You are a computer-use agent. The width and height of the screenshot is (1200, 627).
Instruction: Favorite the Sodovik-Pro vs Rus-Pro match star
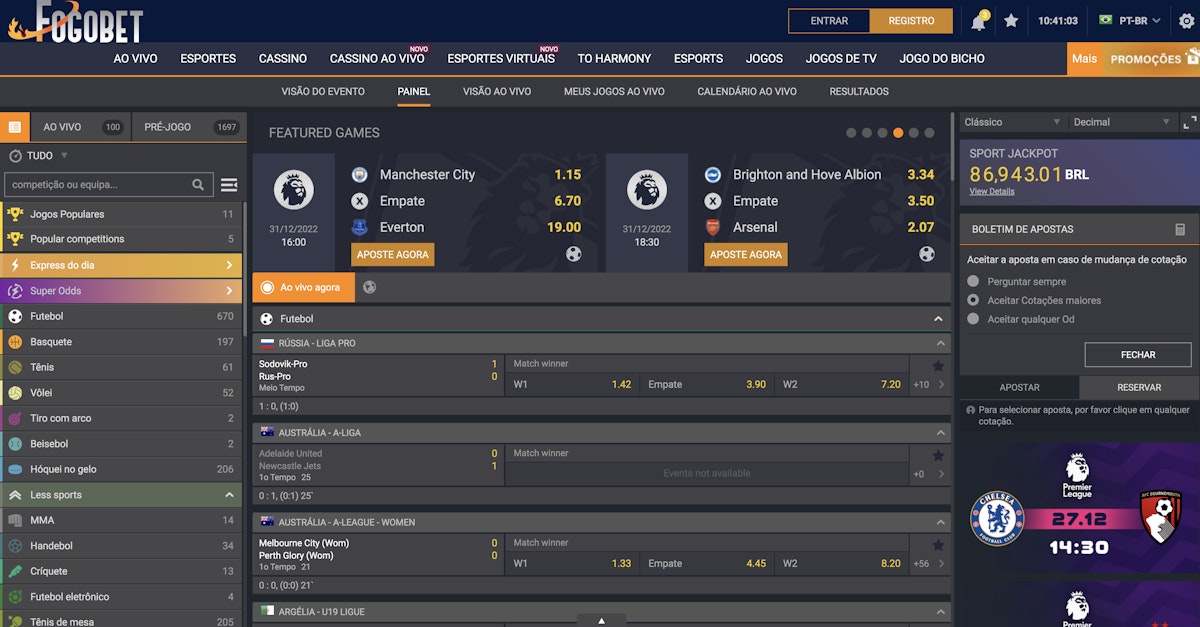[938, 366]
